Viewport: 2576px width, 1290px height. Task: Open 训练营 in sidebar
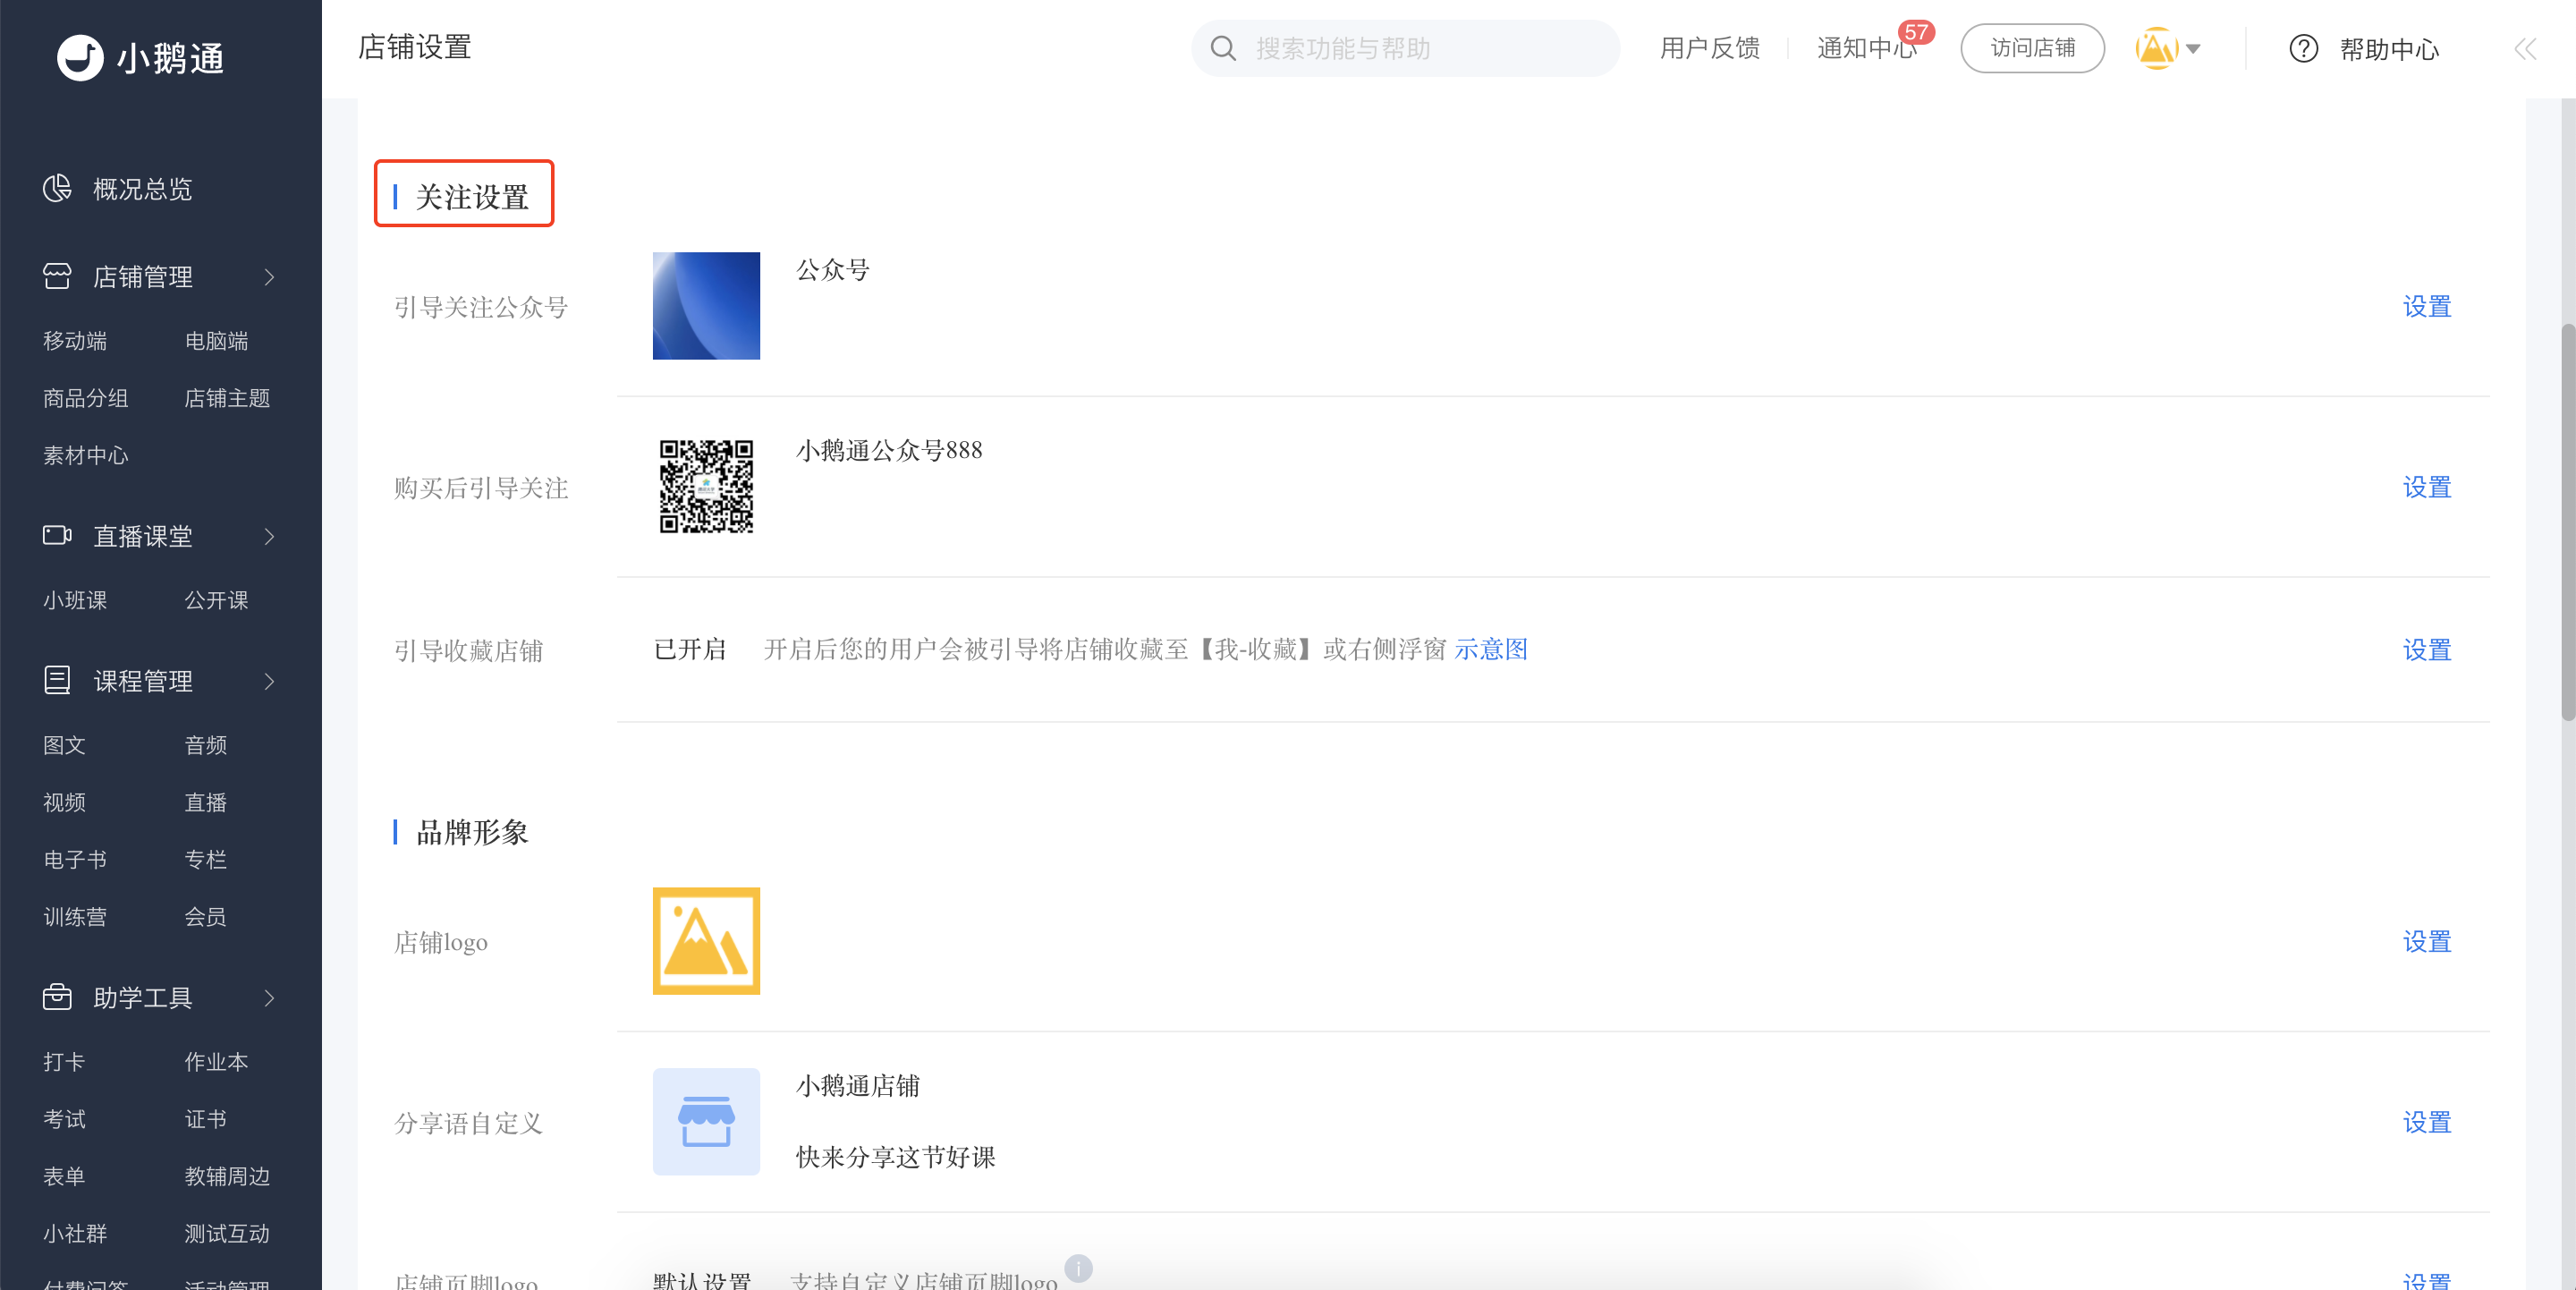[75, 916]
